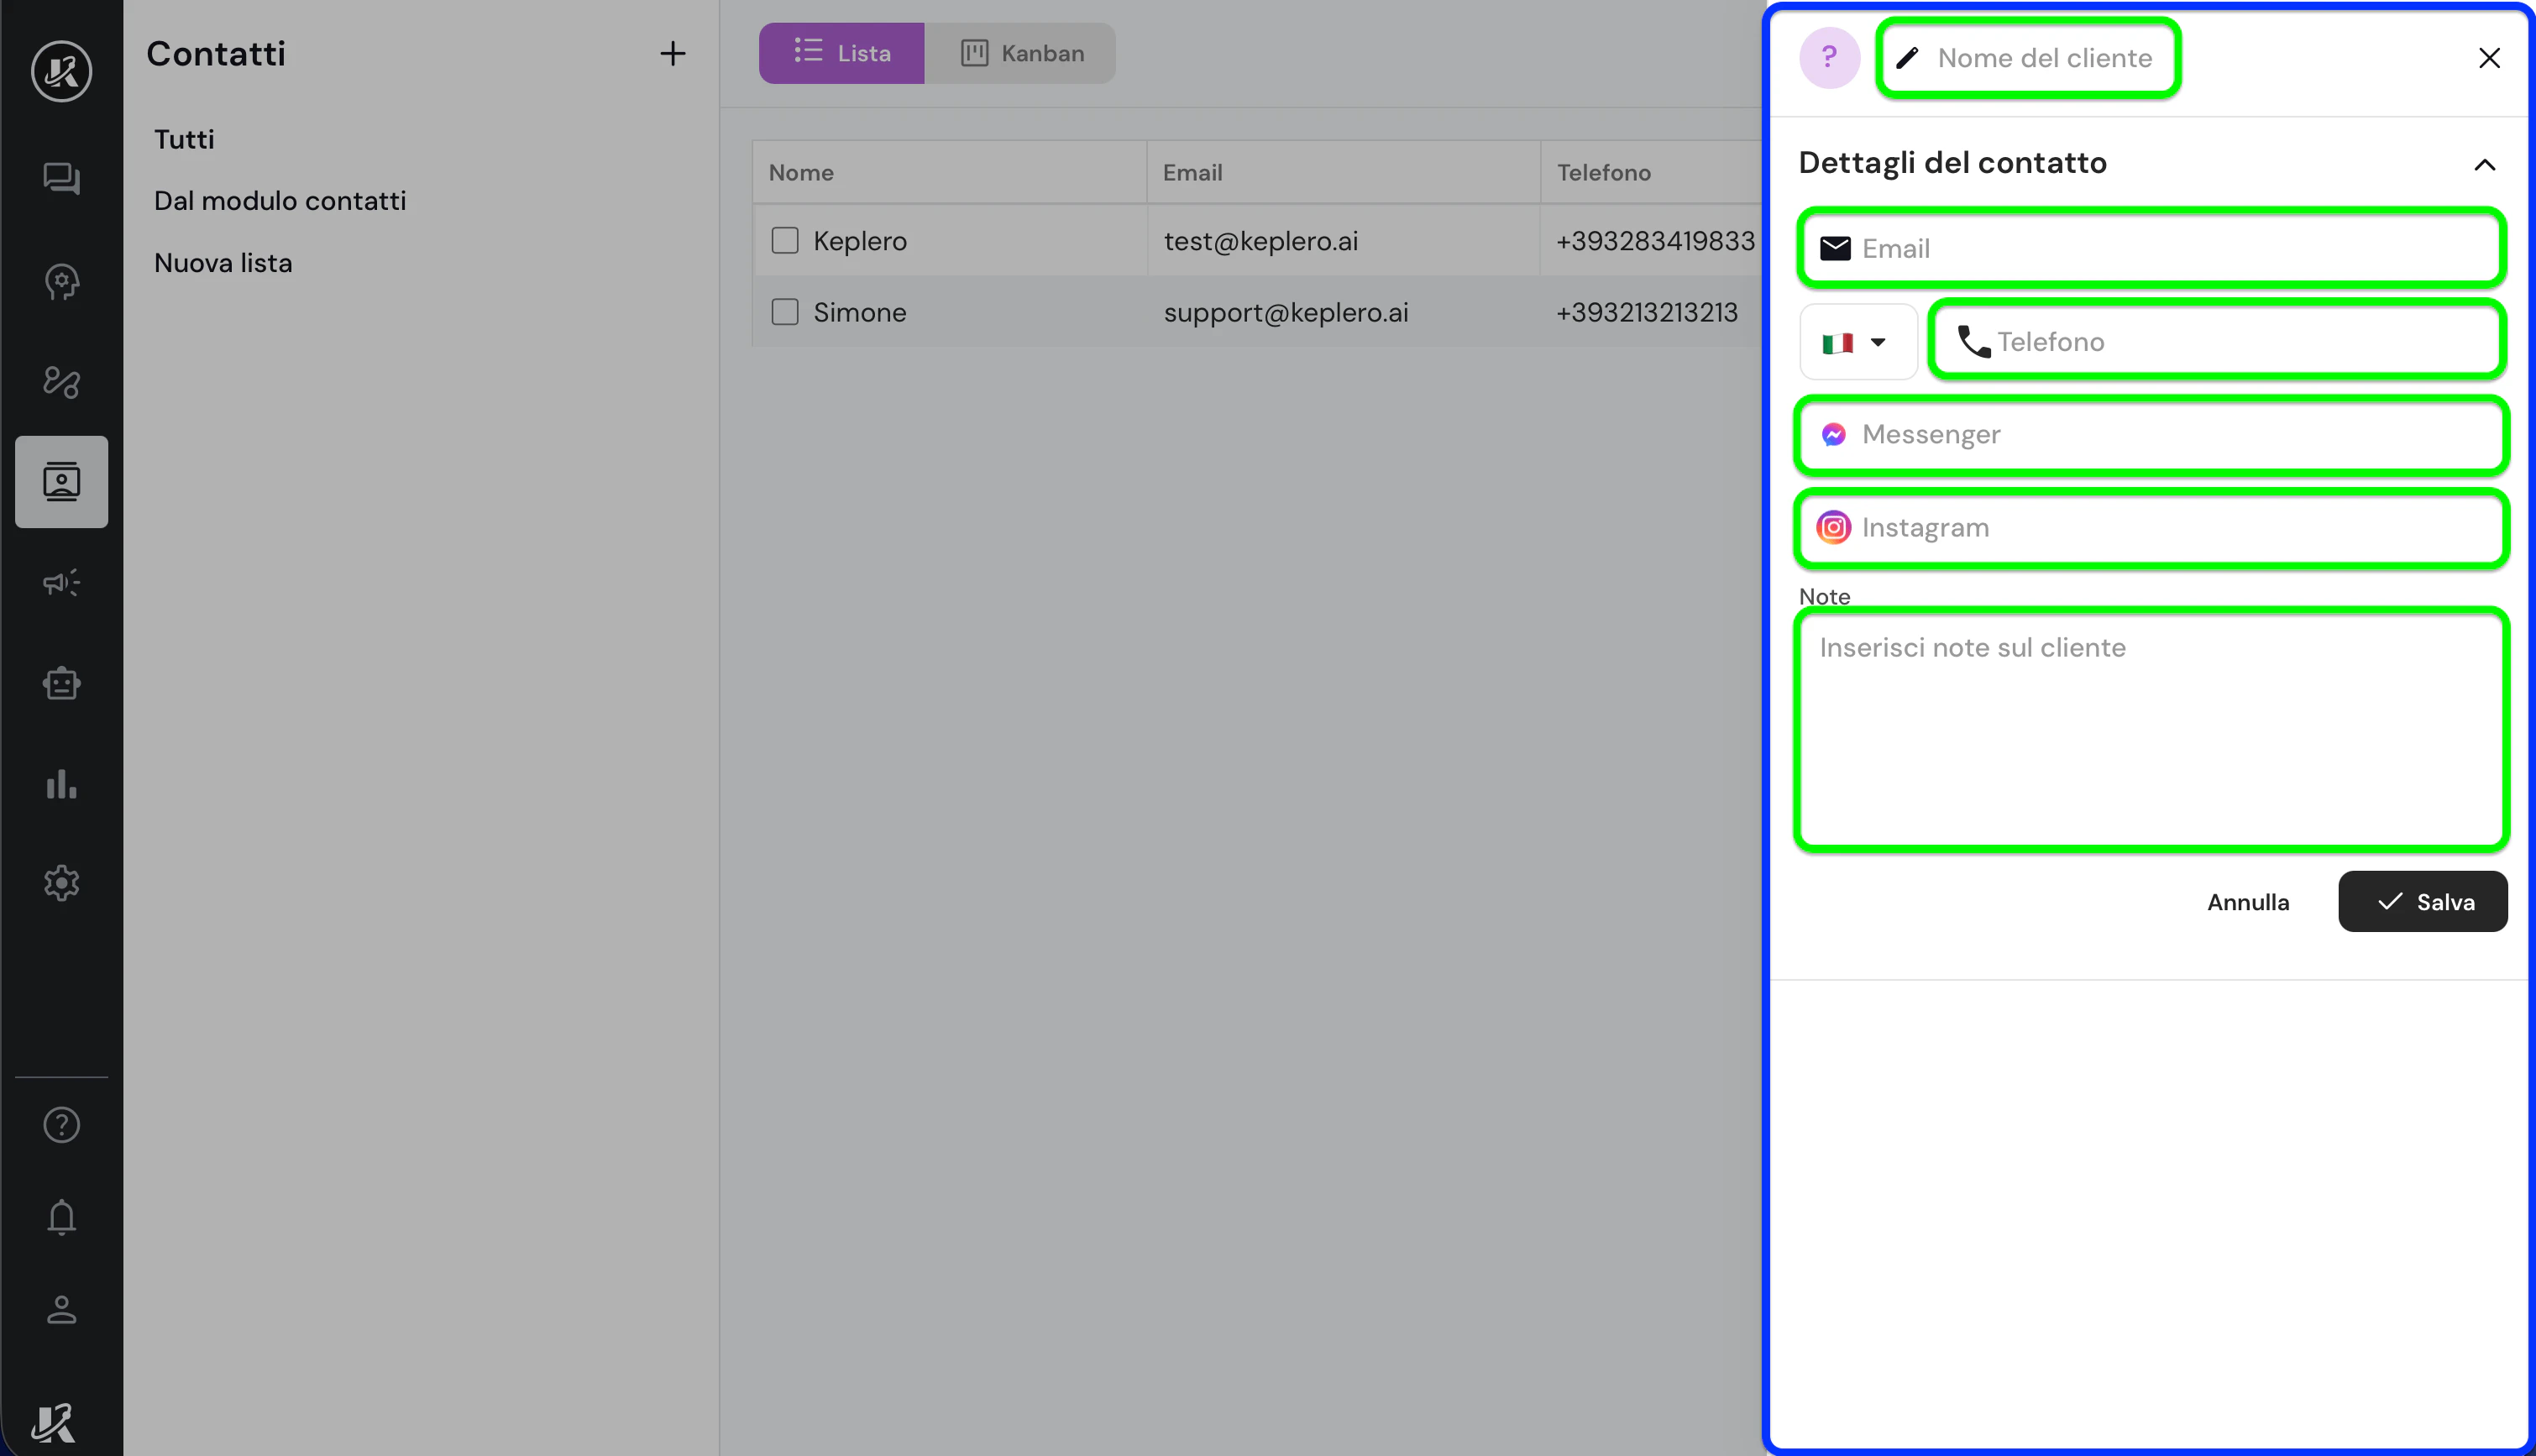This screenshot has width=2536, height=1456.
Task: Add a new contact list with plus button
Action: click(x=672, y=53)
